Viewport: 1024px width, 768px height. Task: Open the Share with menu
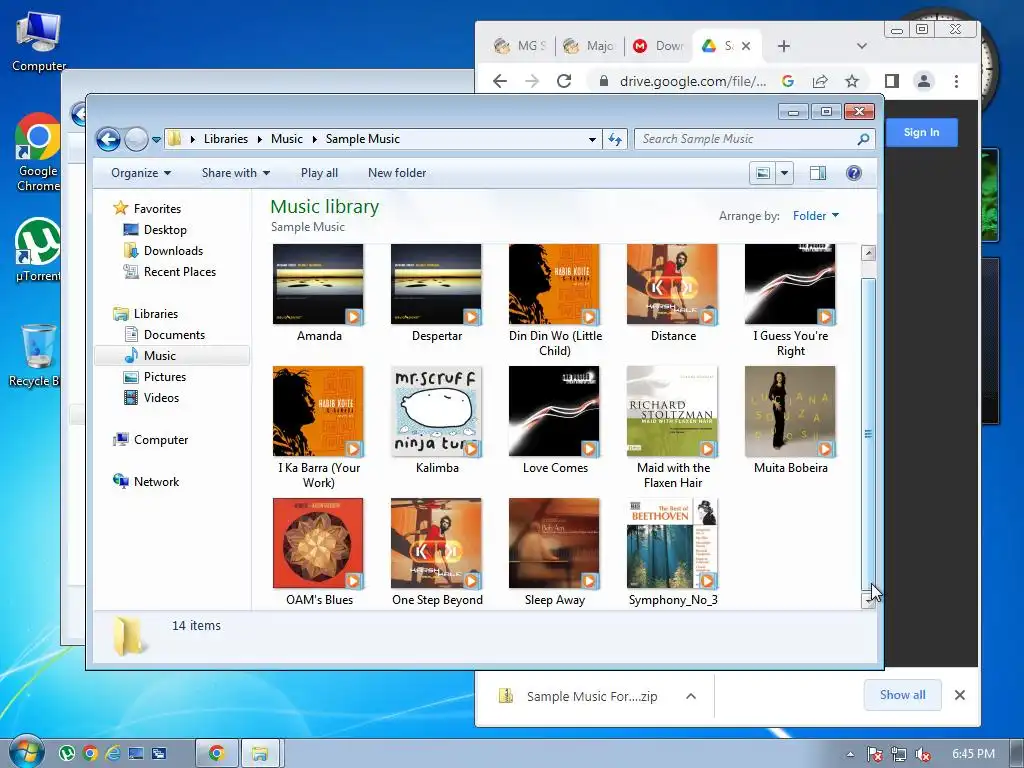click(236, 173)
